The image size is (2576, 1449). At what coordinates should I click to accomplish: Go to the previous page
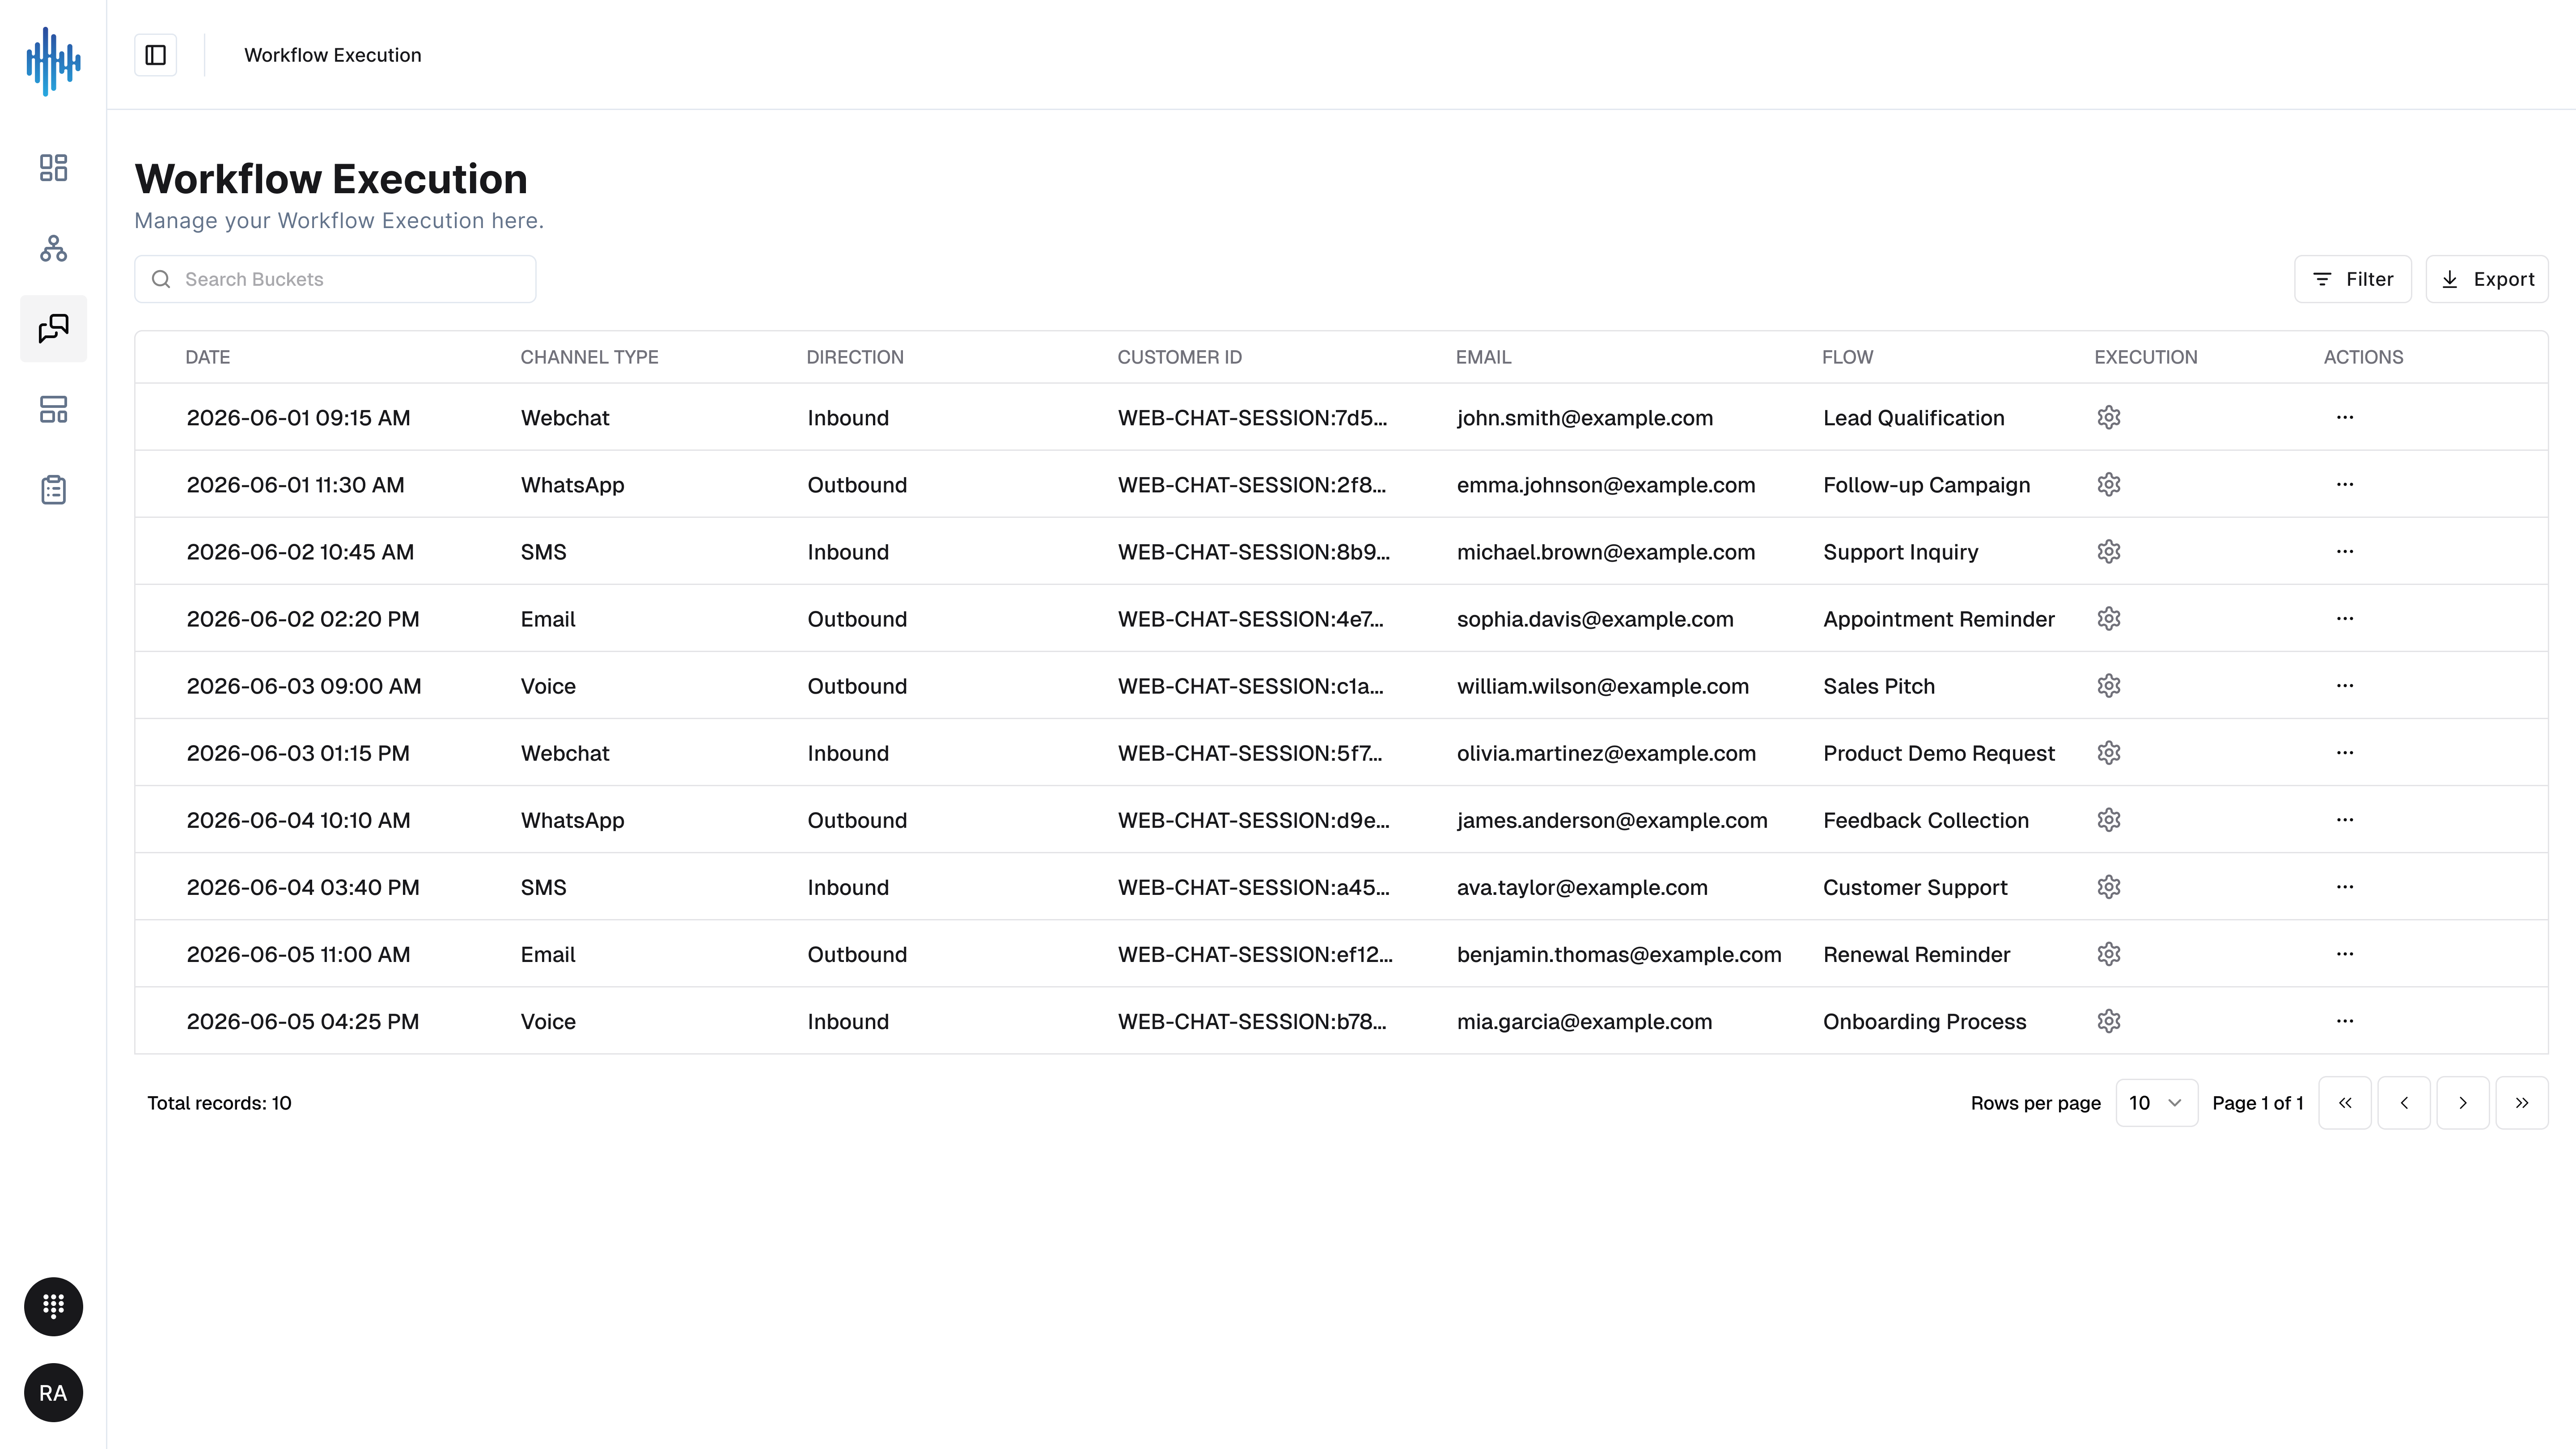pos(2403,1102)
